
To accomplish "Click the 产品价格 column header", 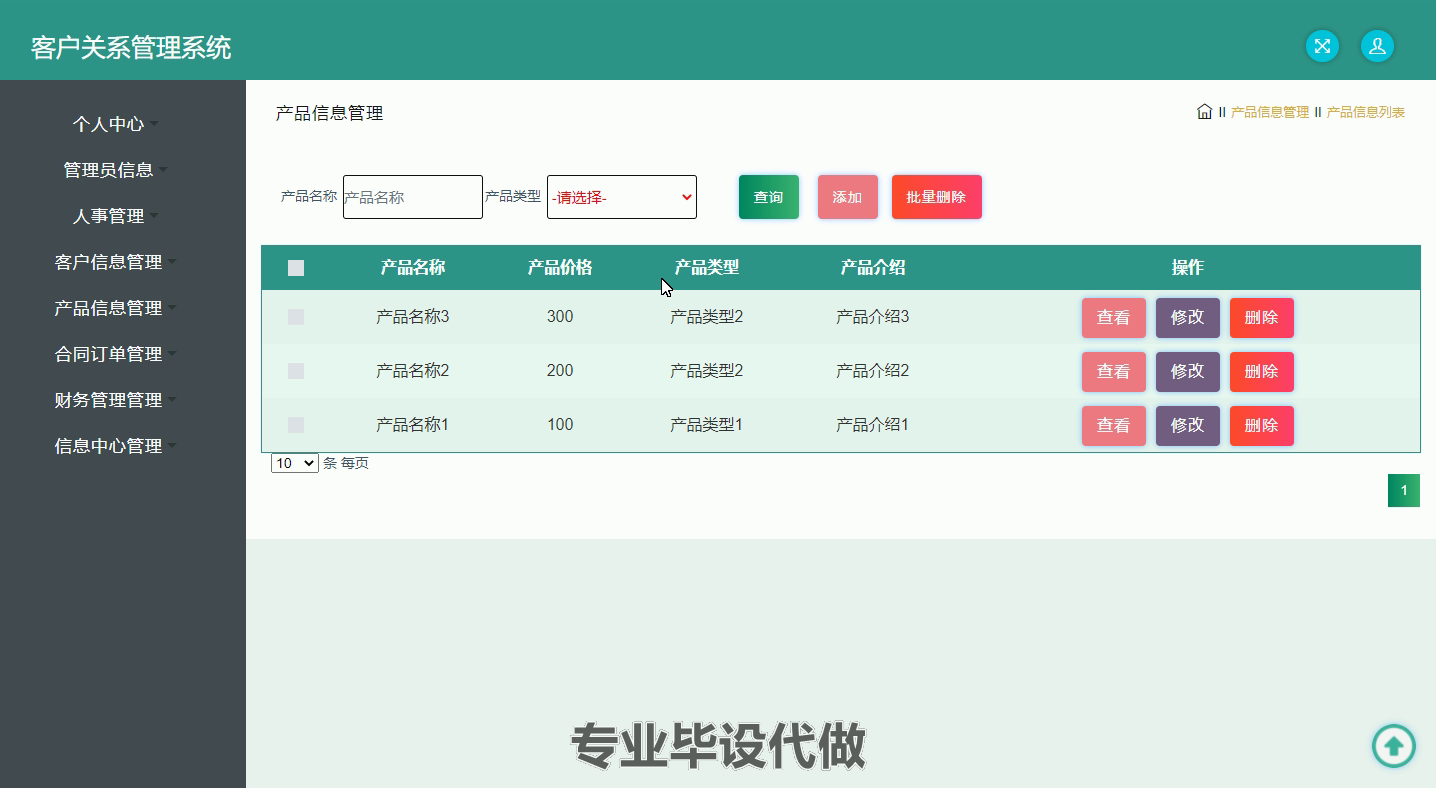I will [560, 268].
